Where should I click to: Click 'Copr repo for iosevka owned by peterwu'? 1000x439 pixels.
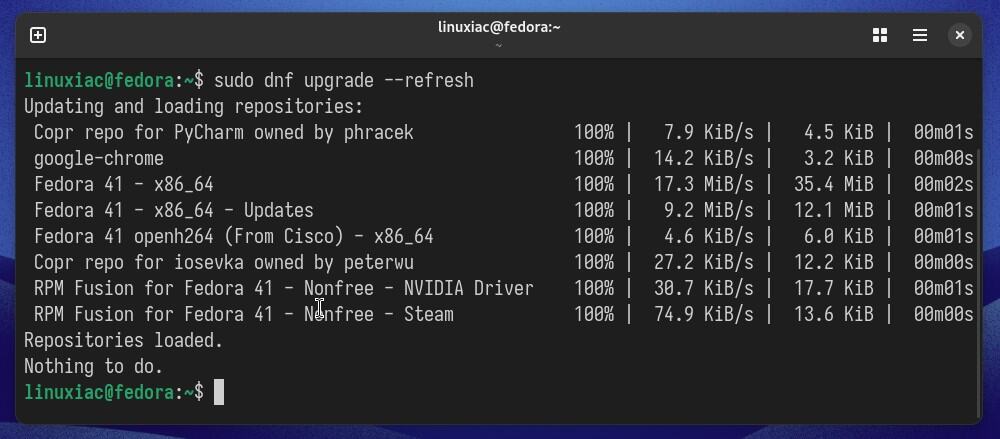[x=224, y=262]
